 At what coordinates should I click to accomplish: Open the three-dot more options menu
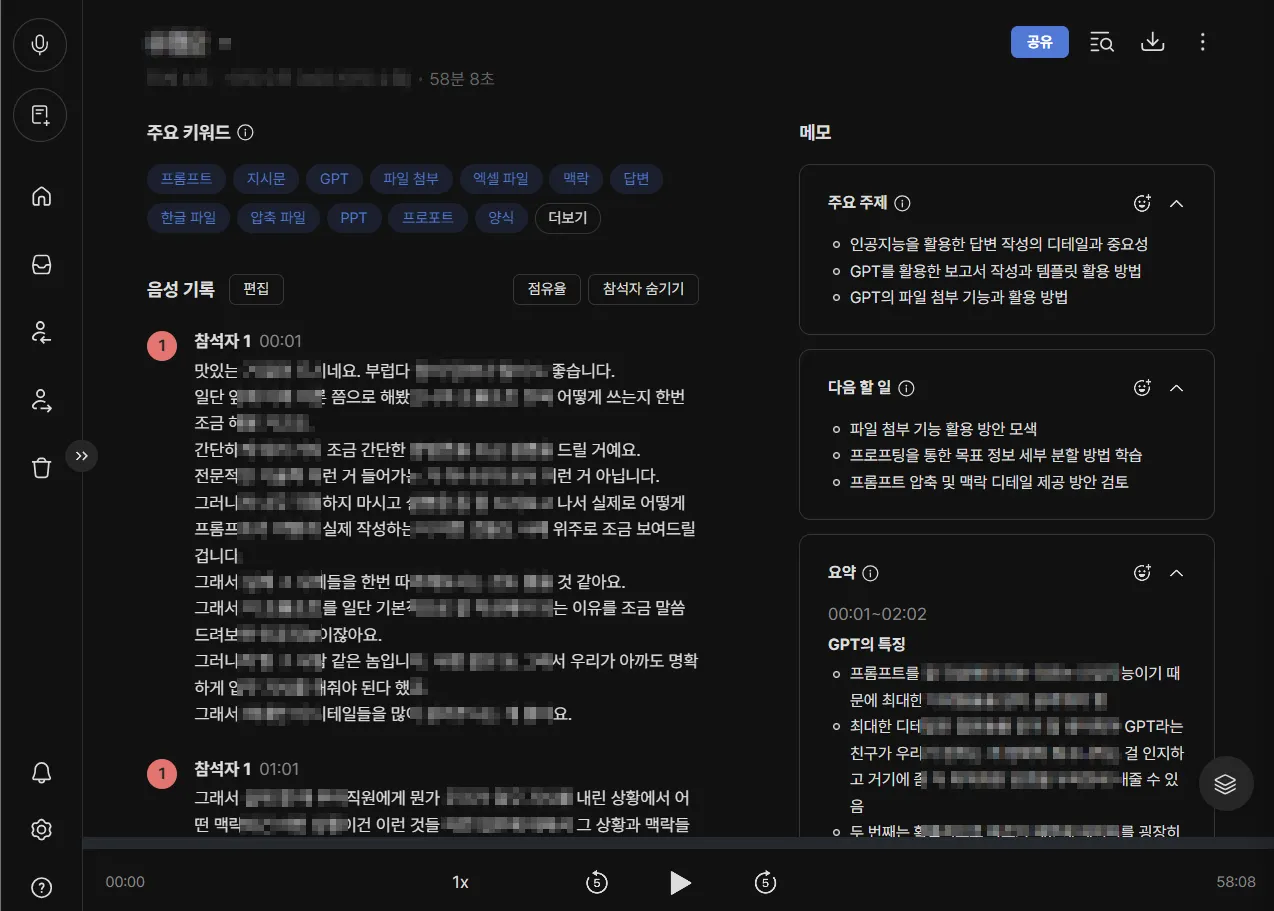click(1203, 42)
